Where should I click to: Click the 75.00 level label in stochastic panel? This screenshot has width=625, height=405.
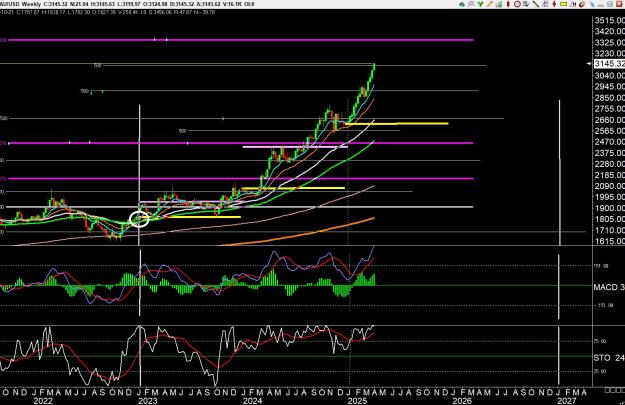coord(601,341)
